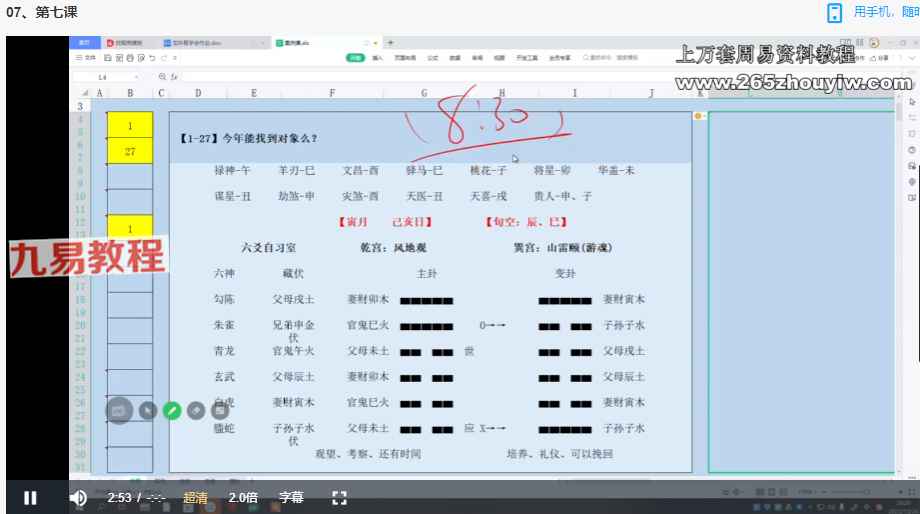Add a new document tab with plus
This screenshot has width=920, height=514.
(x=391, y=42)
